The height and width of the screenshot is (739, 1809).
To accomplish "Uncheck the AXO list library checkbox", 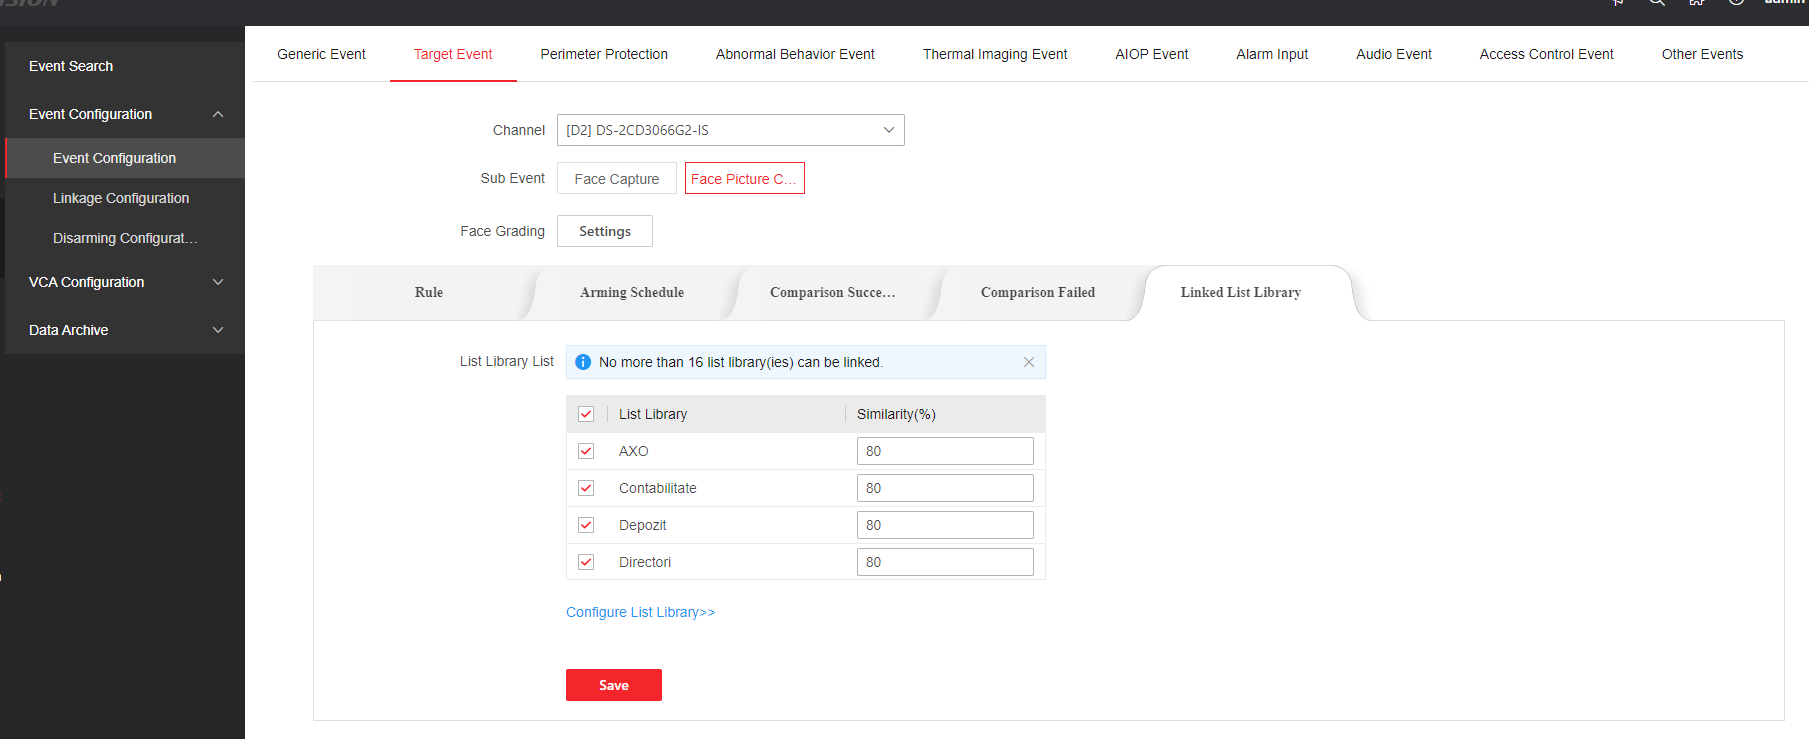I will click(x=586, y=451).
